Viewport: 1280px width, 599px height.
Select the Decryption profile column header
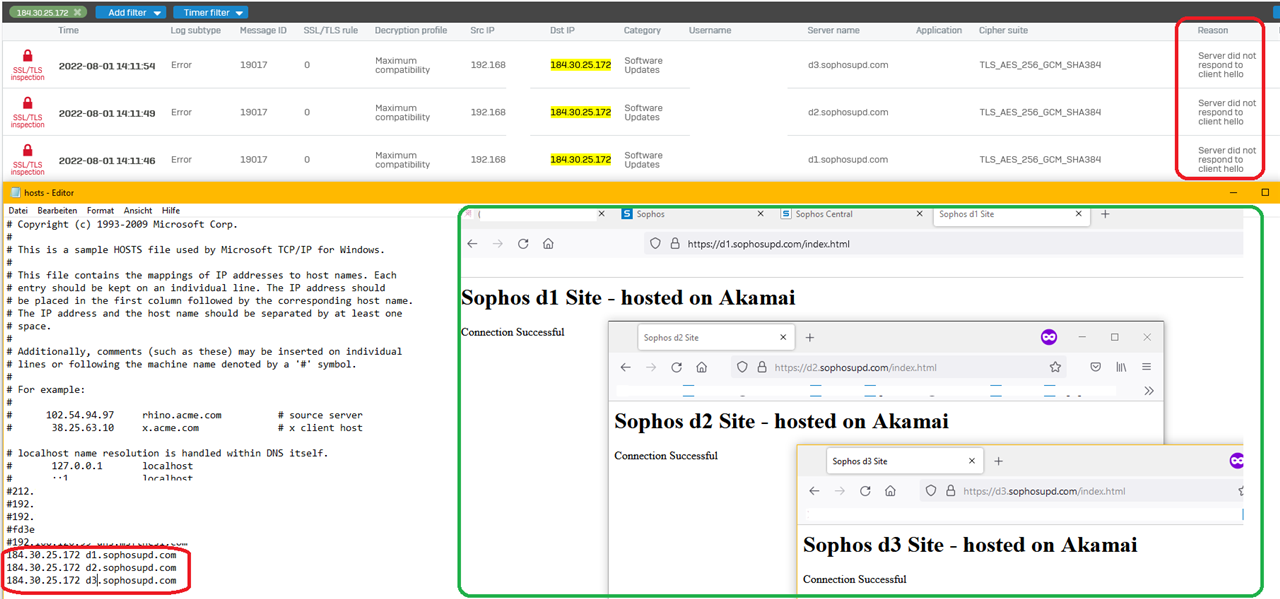[x=411, y=31]
